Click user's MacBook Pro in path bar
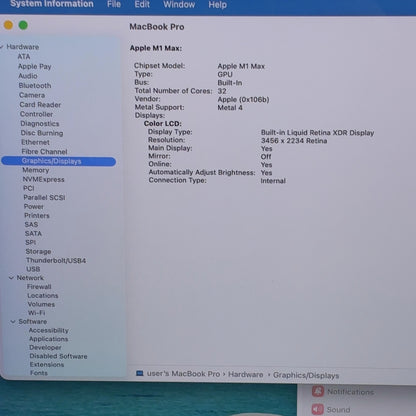Viewport: 416px width, 416px height. click(183, 374)
